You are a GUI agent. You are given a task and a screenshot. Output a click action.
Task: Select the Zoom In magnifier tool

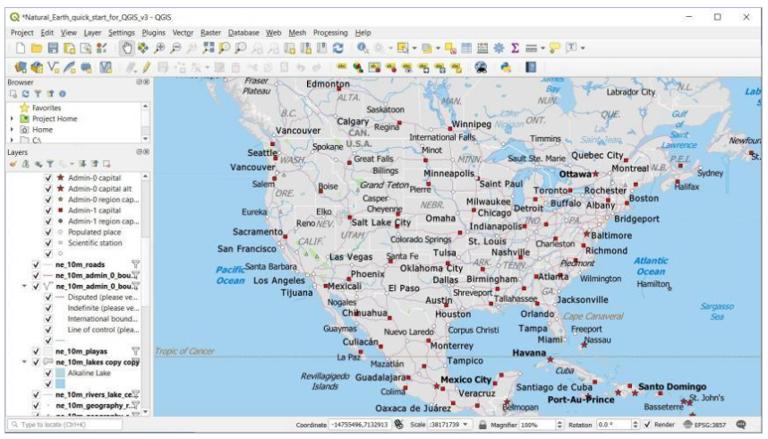(159, 48)
